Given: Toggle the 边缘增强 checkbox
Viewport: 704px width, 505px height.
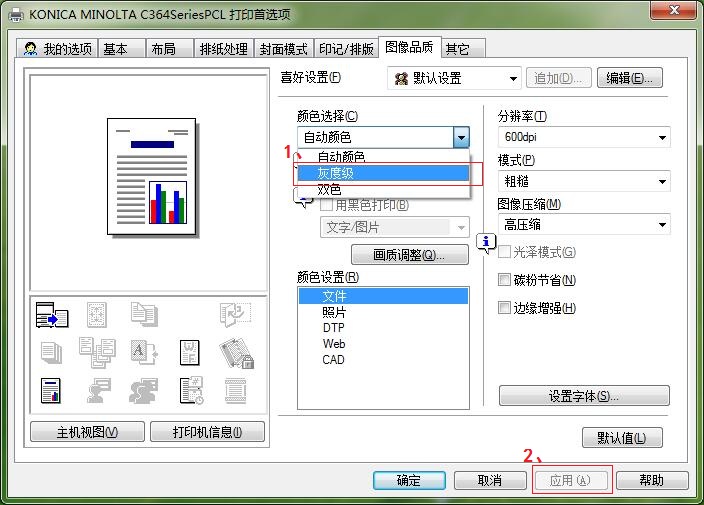Looking at the screenshot, I should (505, 308).
